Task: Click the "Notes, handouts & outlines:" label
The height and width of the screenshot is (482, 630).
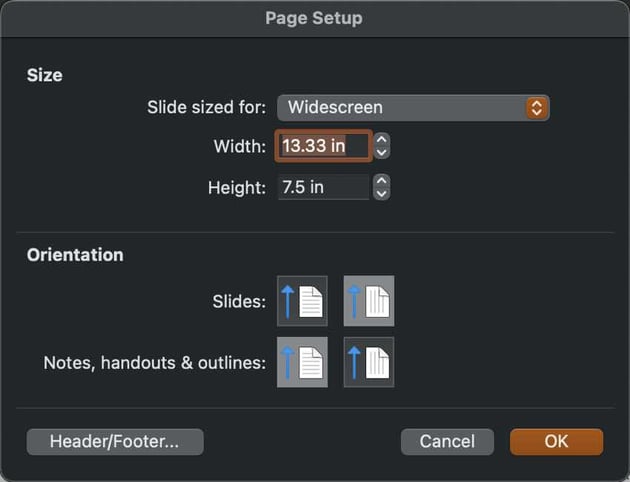Action: 155,362
